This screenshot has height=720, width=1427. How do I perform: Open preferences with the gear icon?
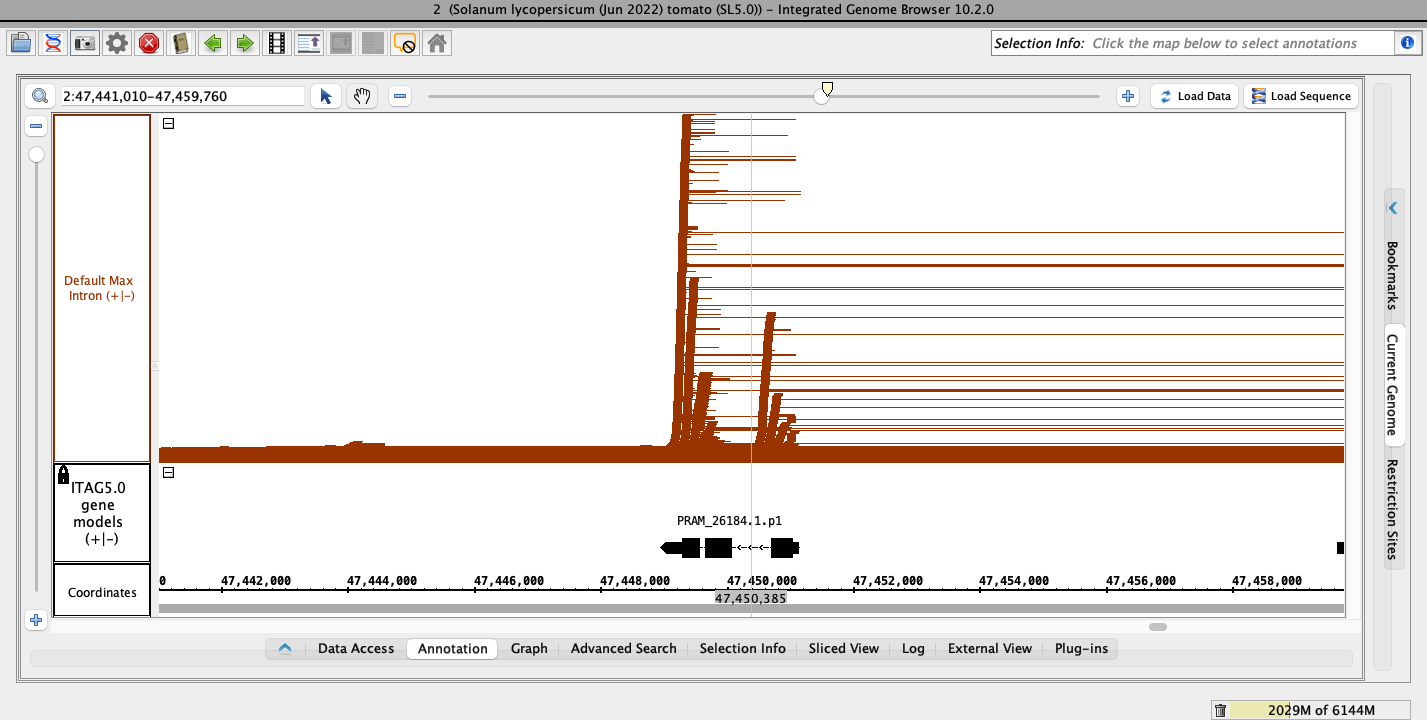(117, 43)
